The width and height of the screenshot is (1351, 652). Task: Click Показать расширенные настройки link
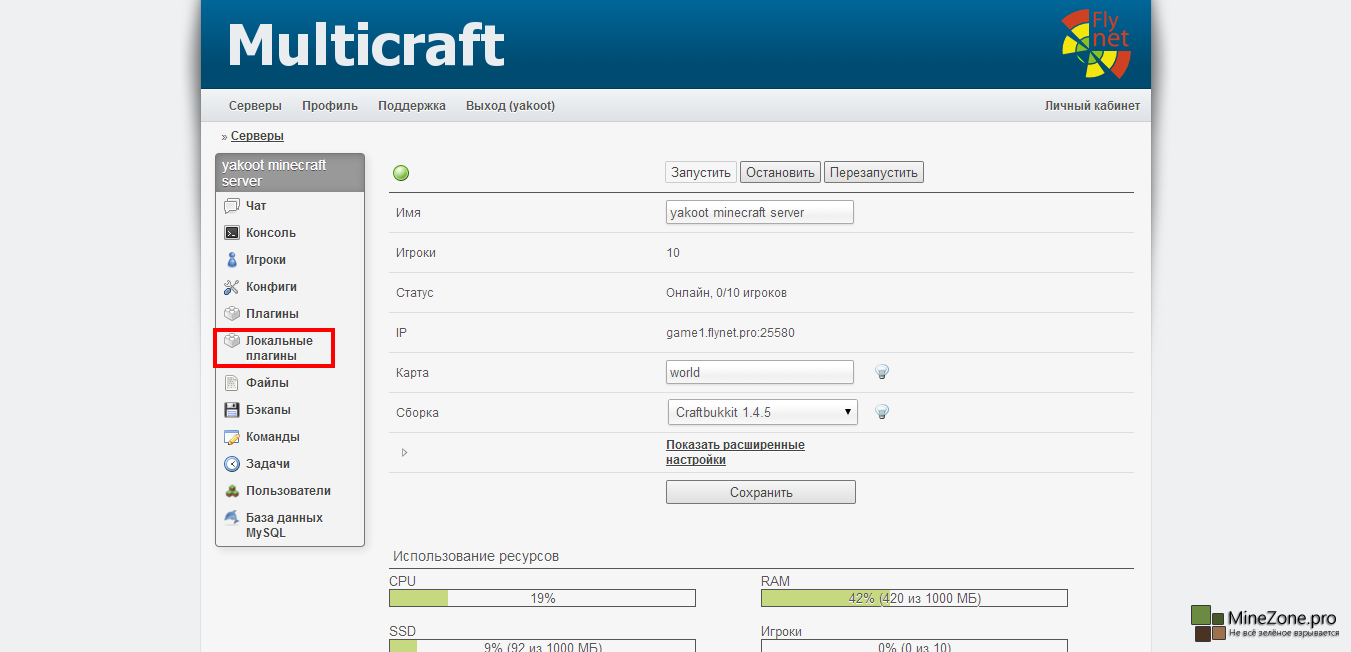pos(735,452)
